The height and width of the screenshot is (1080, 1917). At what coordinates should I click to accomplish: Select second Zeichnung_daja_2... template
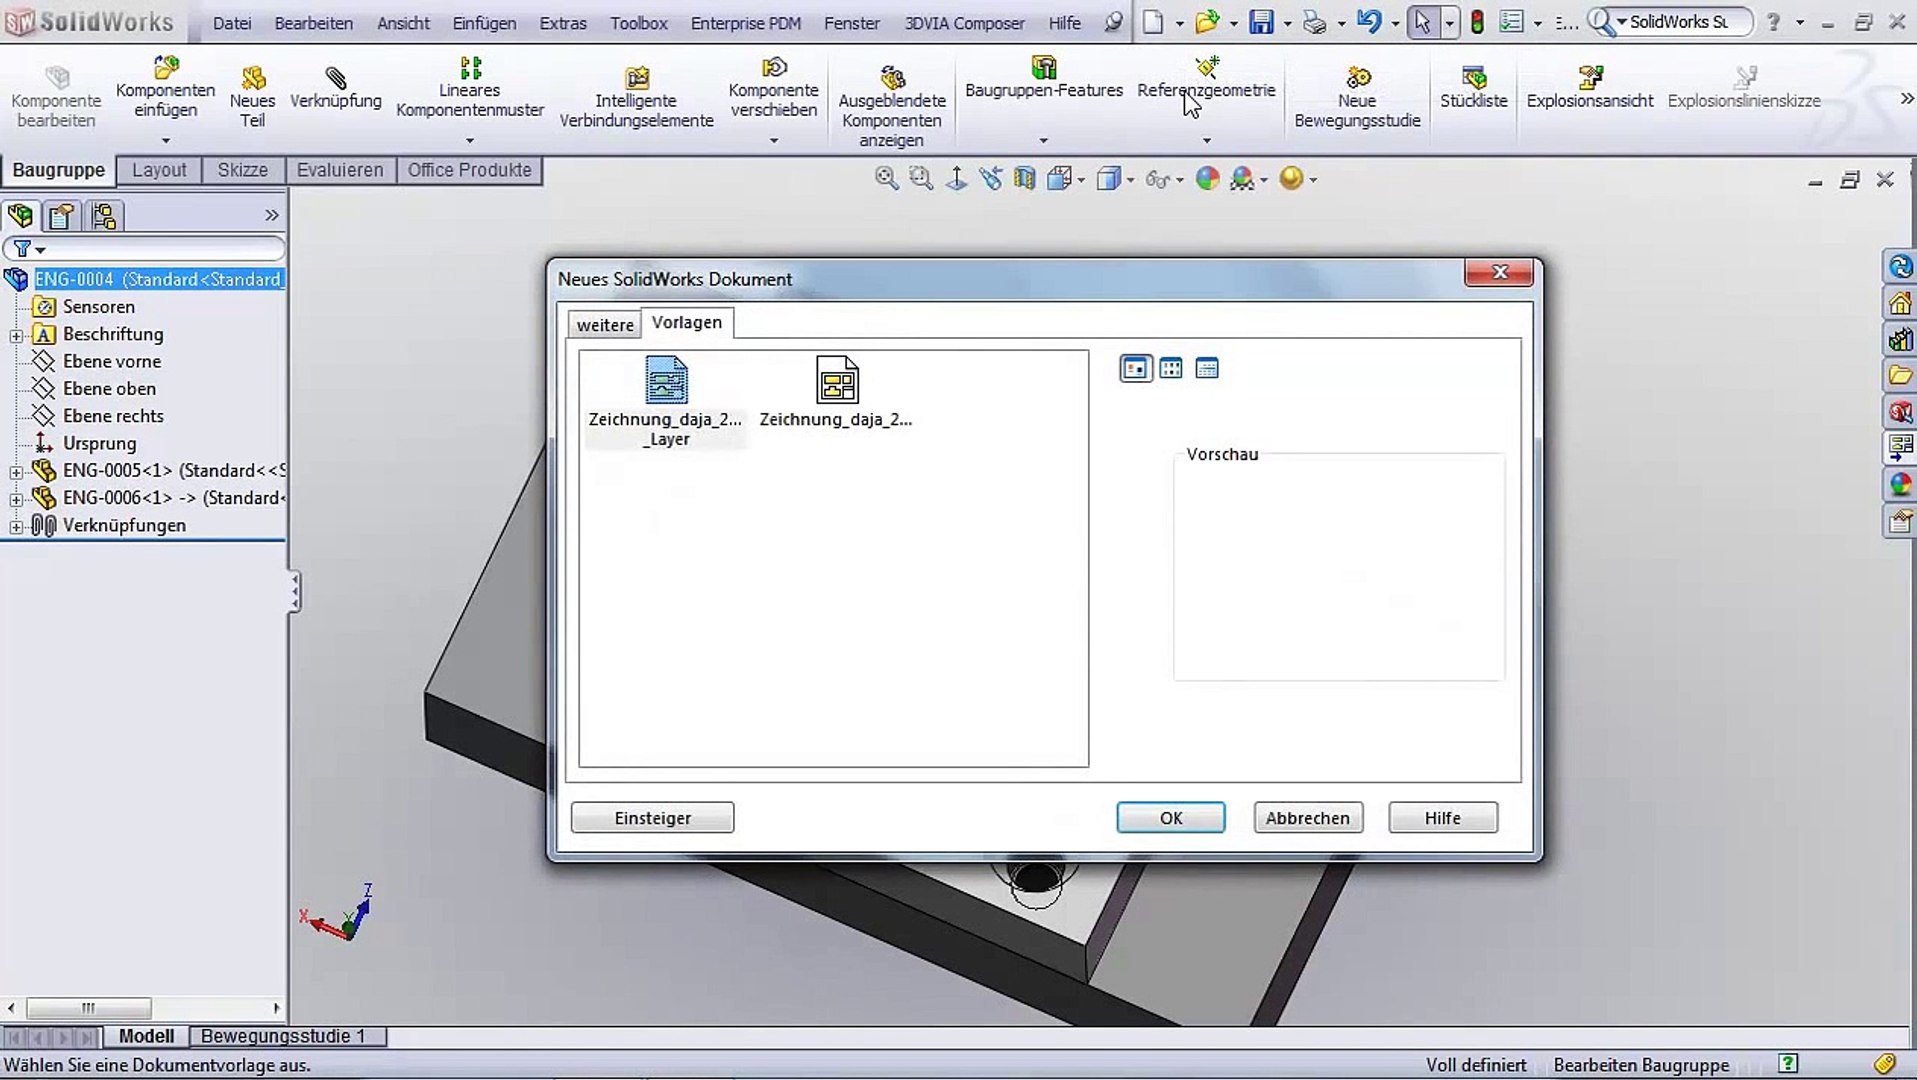coord(836,392)
